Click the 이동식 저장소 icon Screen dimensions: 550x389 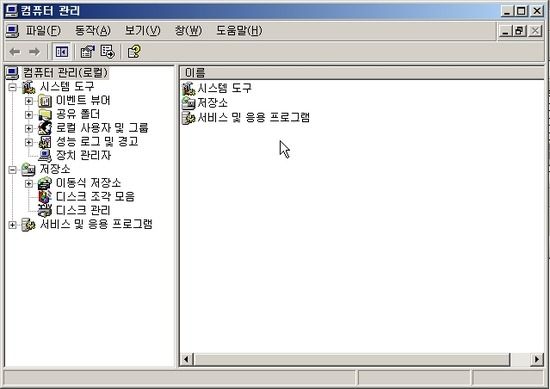(x=45, y=183)
